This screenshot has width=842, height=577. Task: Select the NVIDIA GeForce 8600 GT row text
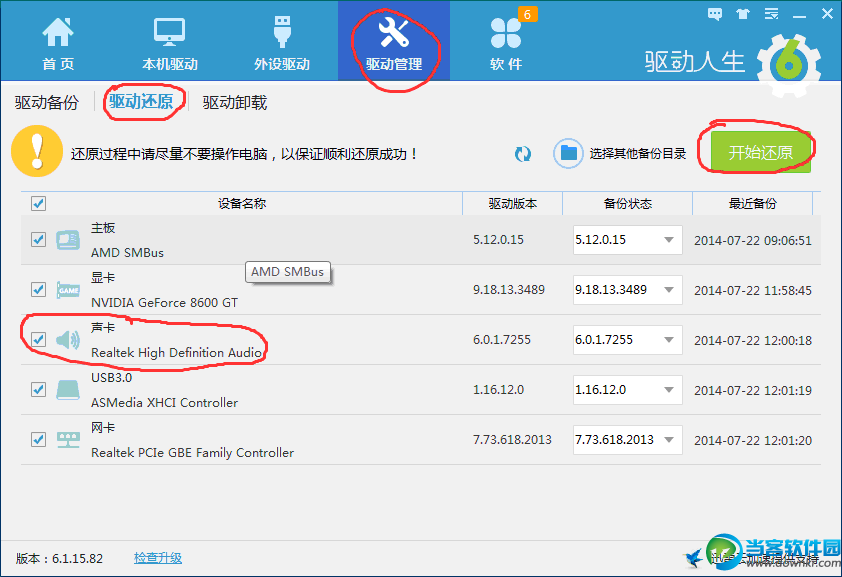[x=164, y=303]
